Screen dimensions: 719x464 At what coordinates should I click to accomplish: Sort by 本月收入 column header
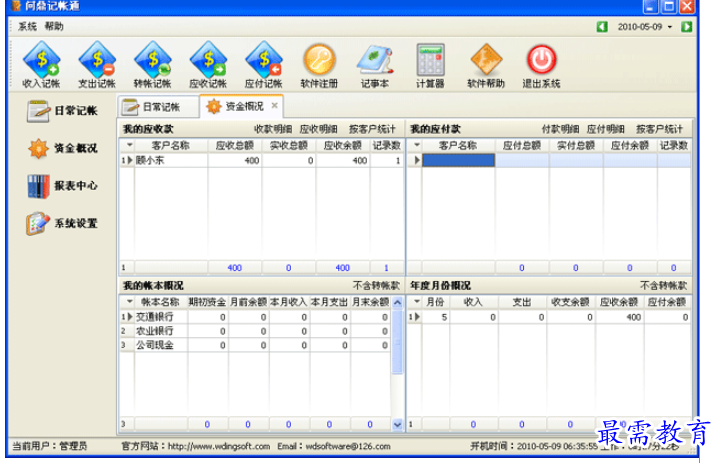coord(288,302)
